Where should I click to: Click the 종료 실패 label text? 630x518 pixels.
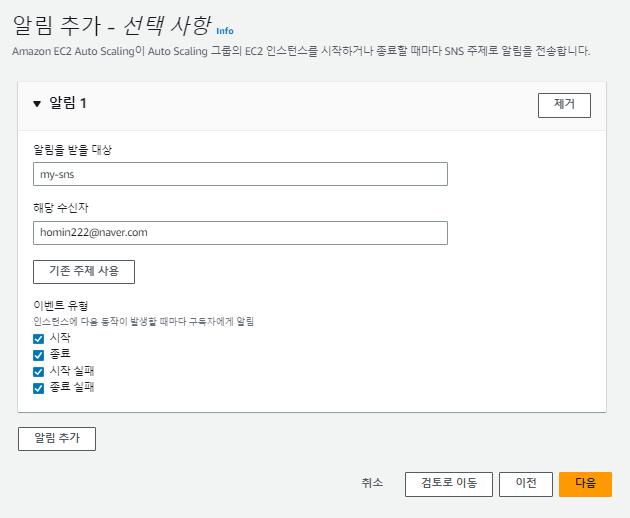point(72,387)
